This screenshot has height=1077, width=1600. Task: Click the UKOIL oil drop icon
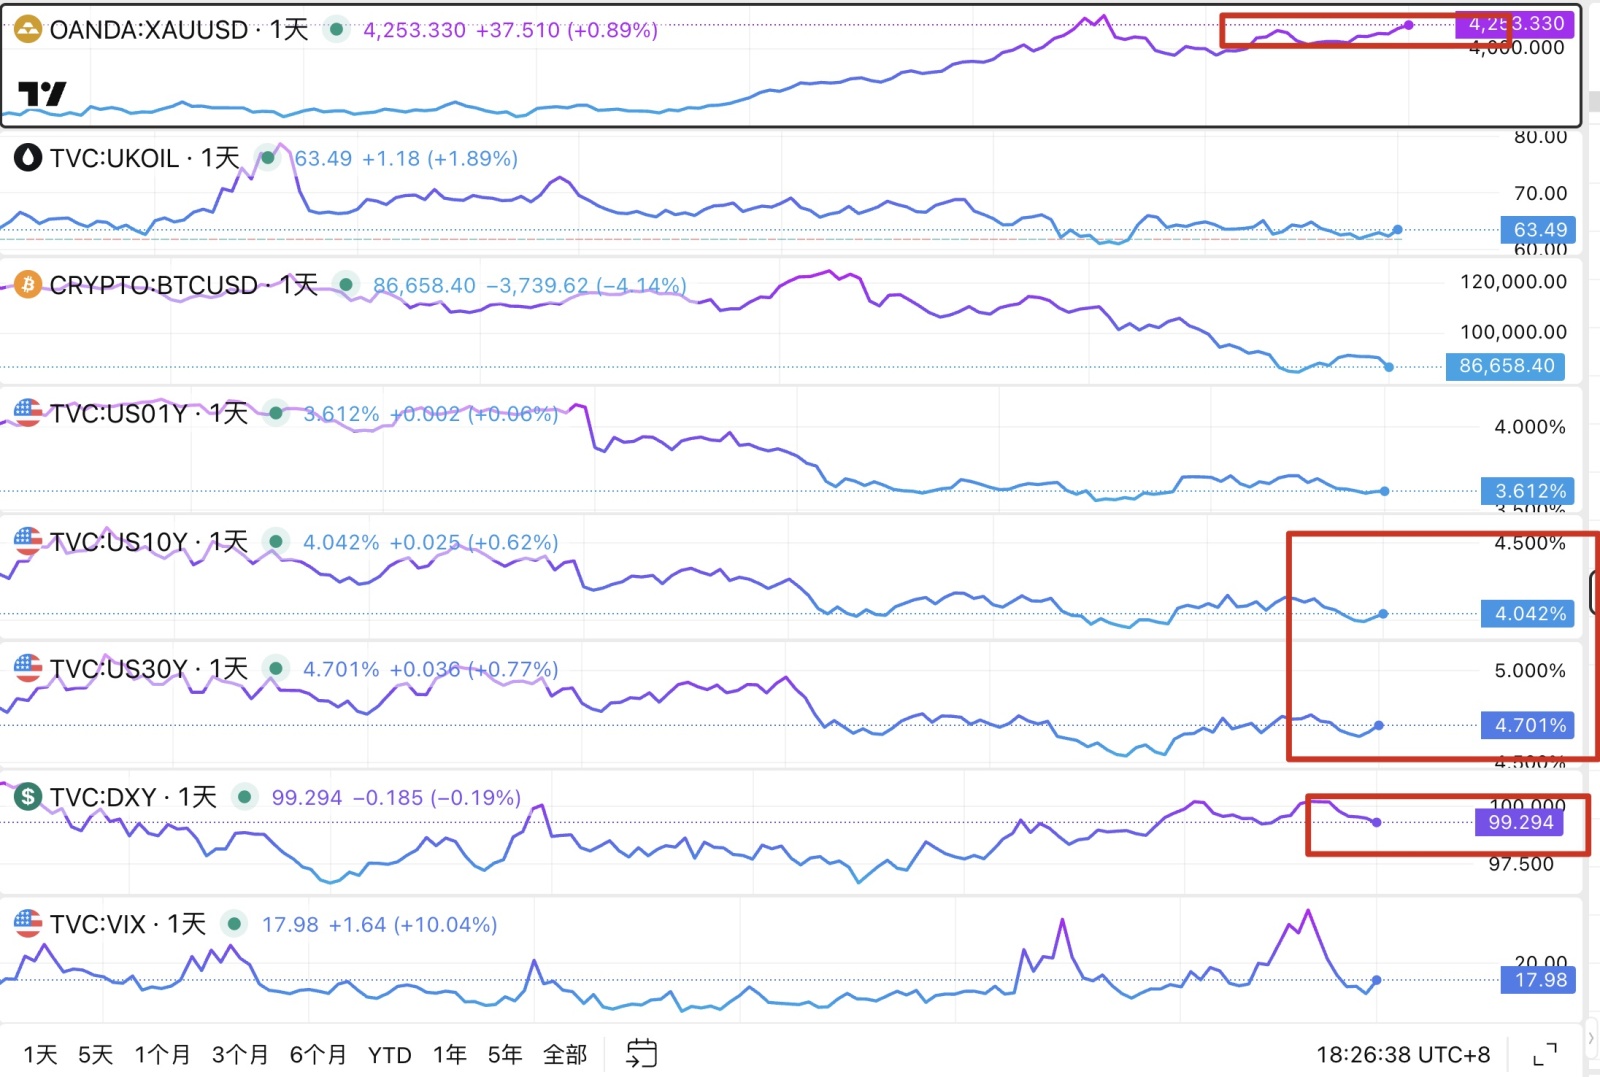tap(28, 158)
